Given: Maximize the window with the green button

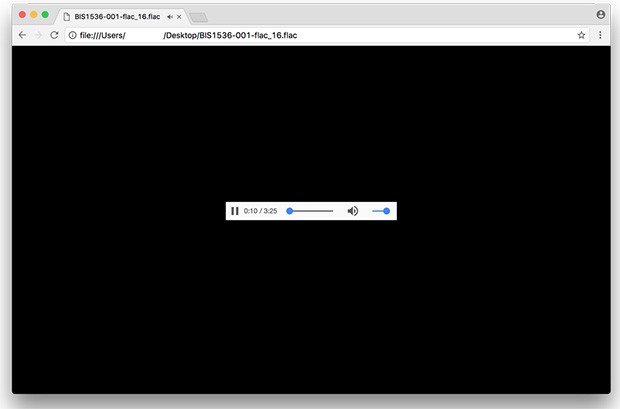Looking at the screenshot, I should (45, 15).
